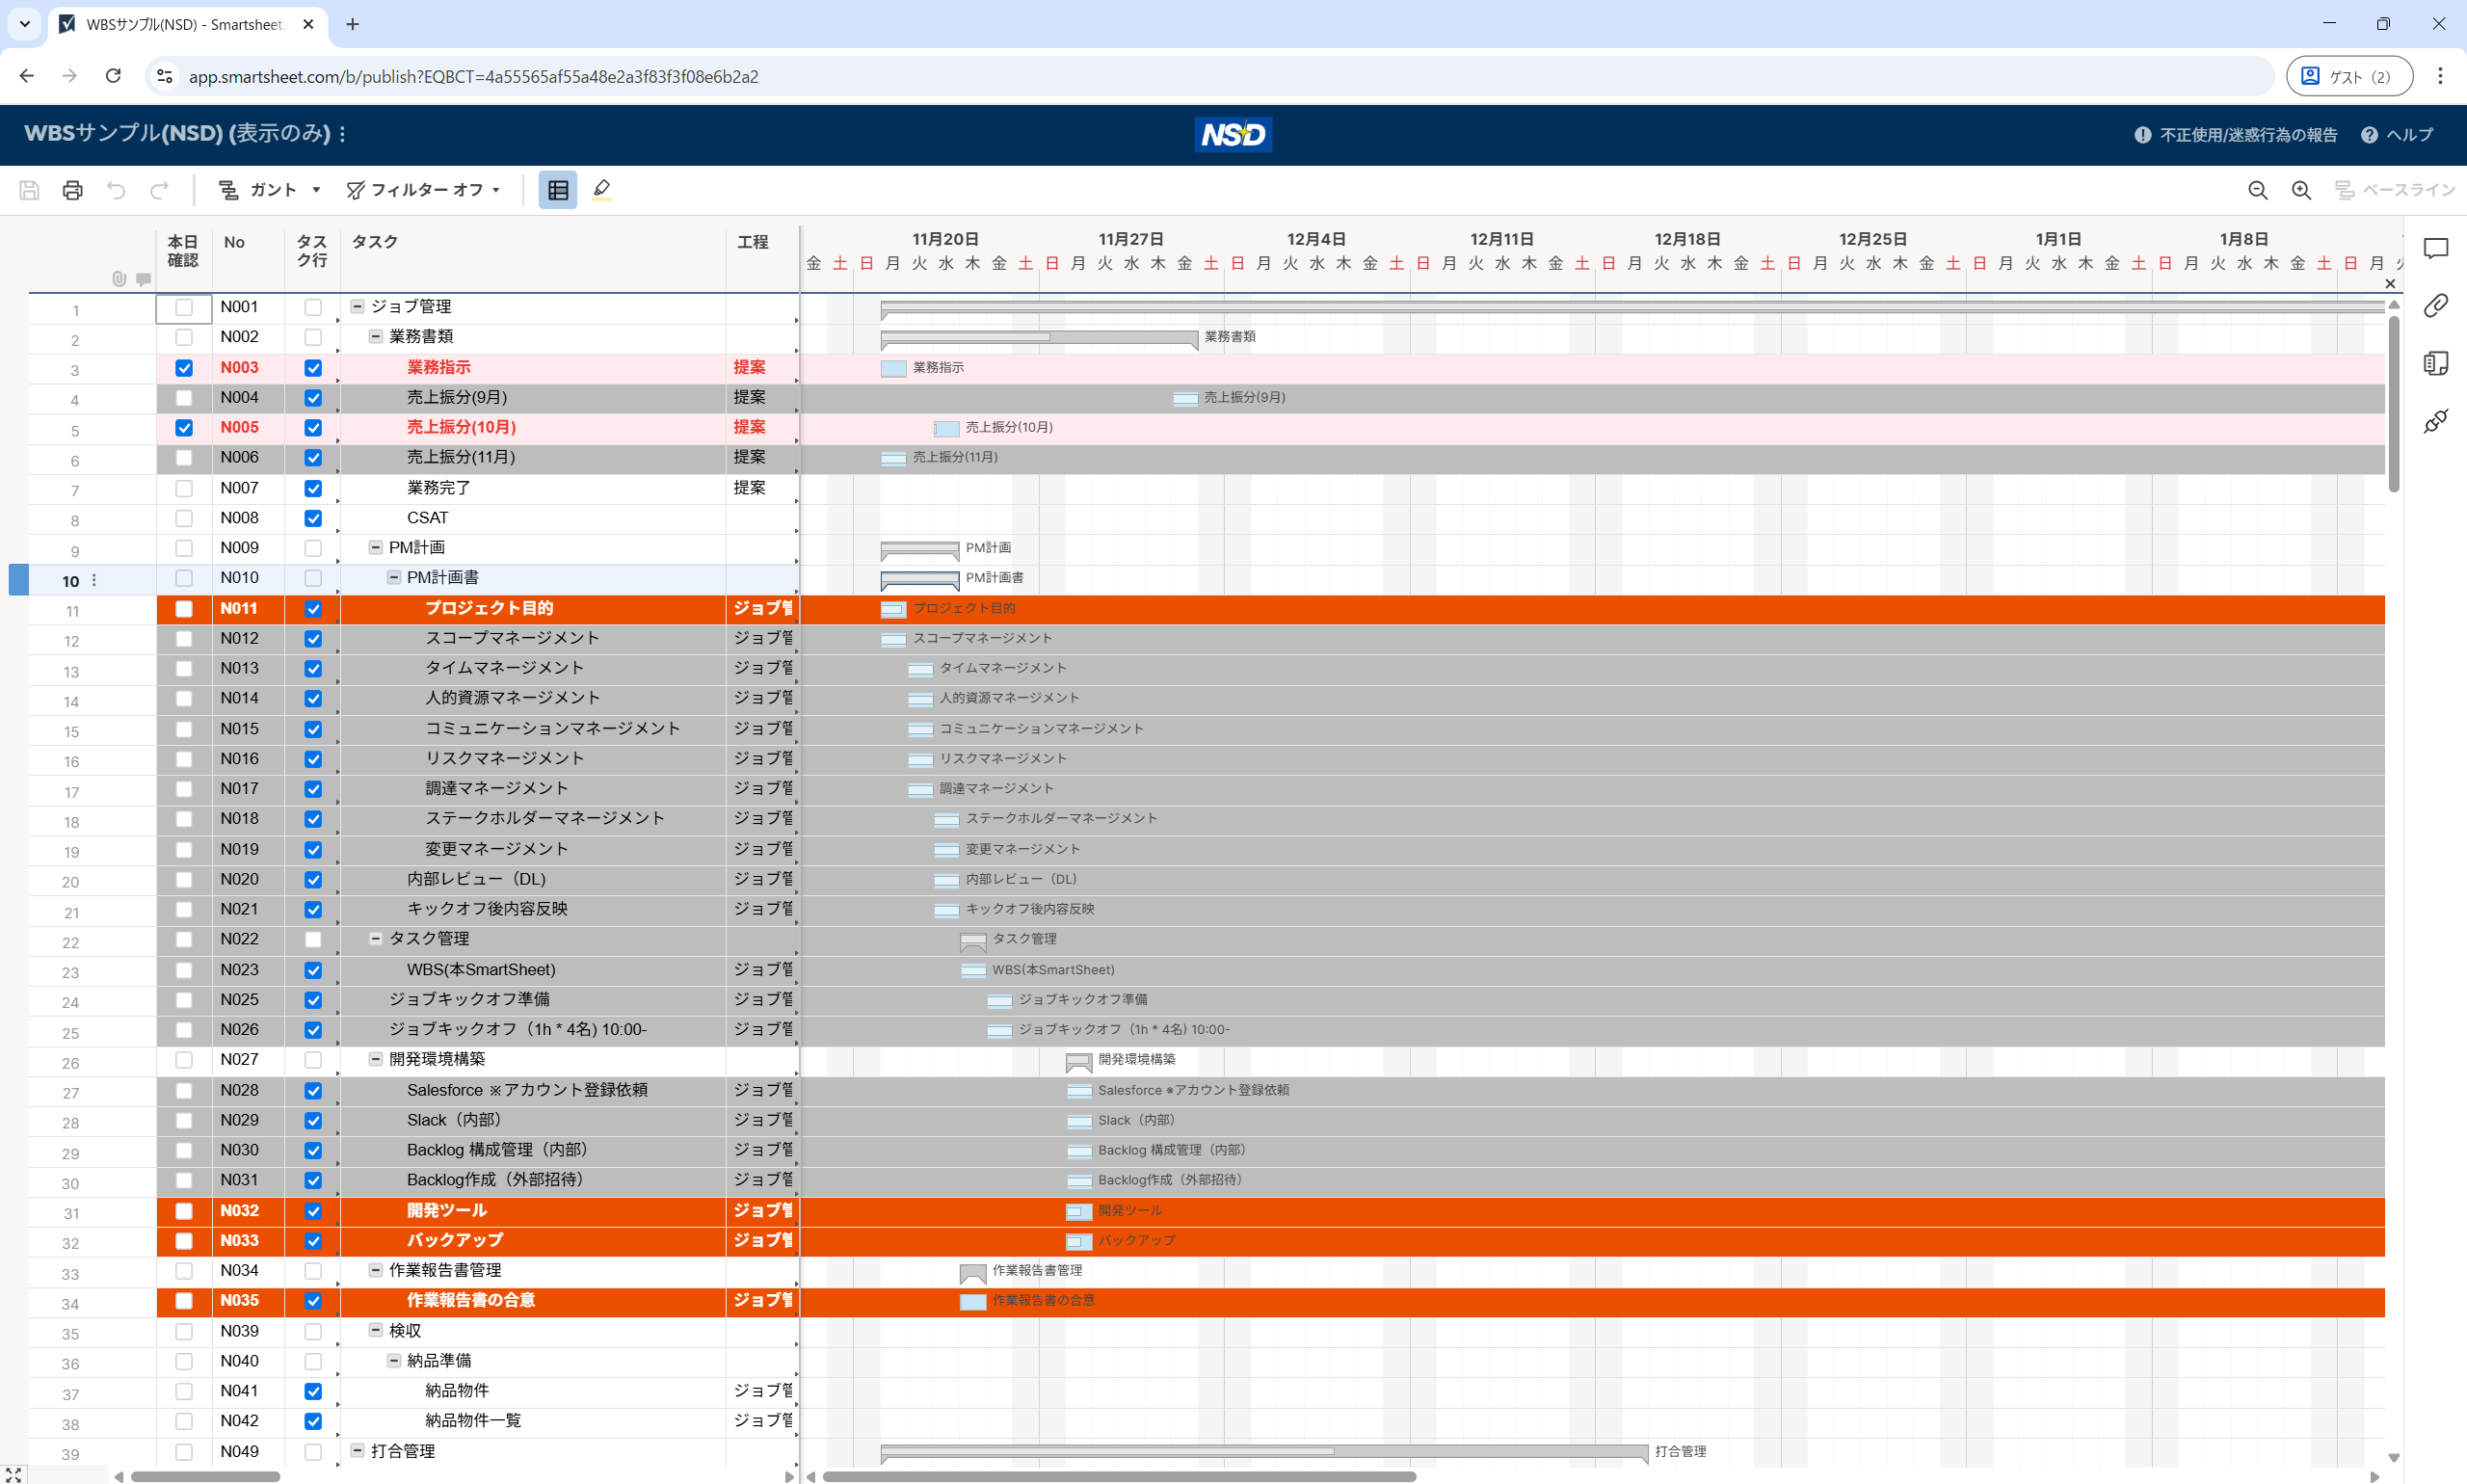The width and height of the screenshot is (2467, 1484).
Task: Open the conversations panel icon
Action: point(2435,248)
